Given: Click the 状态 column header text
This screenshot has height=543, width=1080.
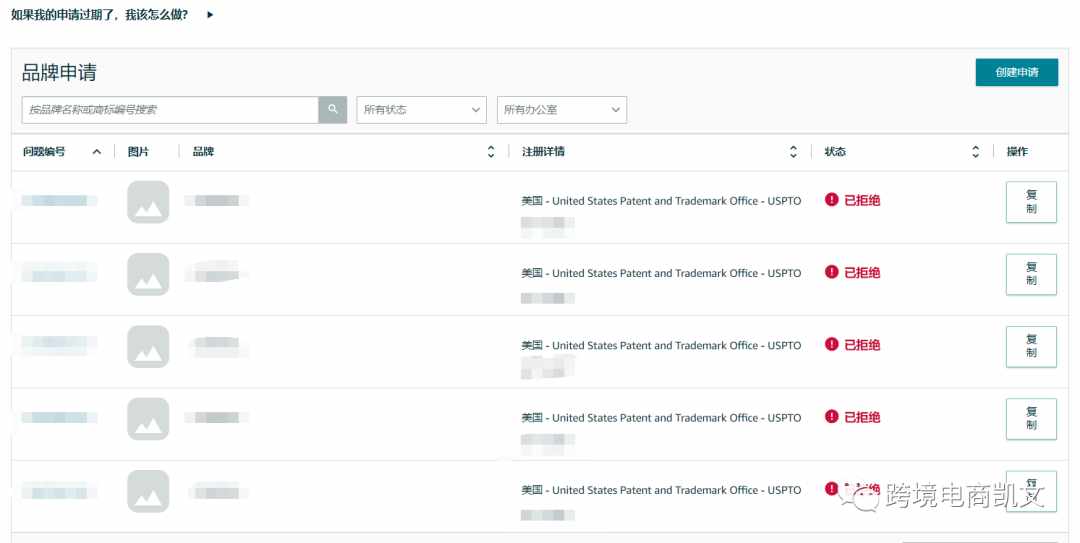Looking at the screenshot, I should pos(835,152).
